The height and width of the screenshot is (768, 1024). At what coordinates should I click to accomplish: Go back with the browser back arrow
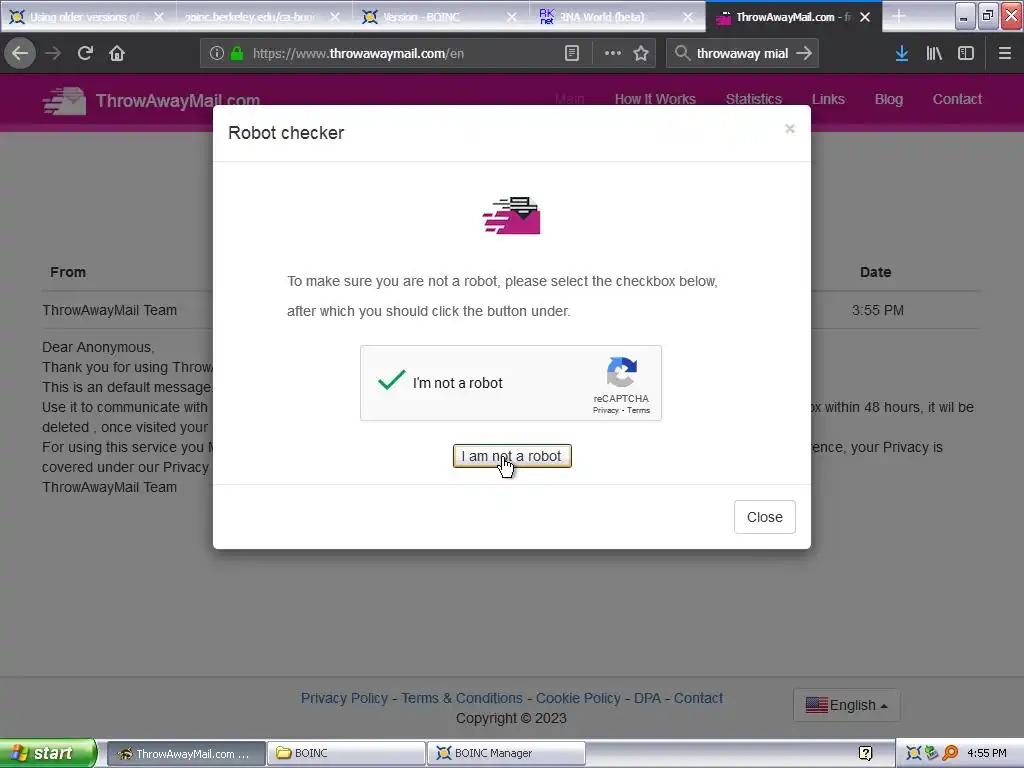[x=20, y=54]
